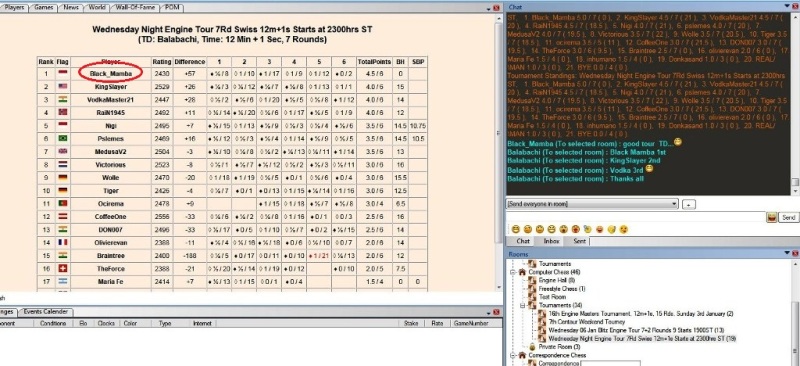Click the 16th Engine Masters Tournament room icon

(542, 313)
